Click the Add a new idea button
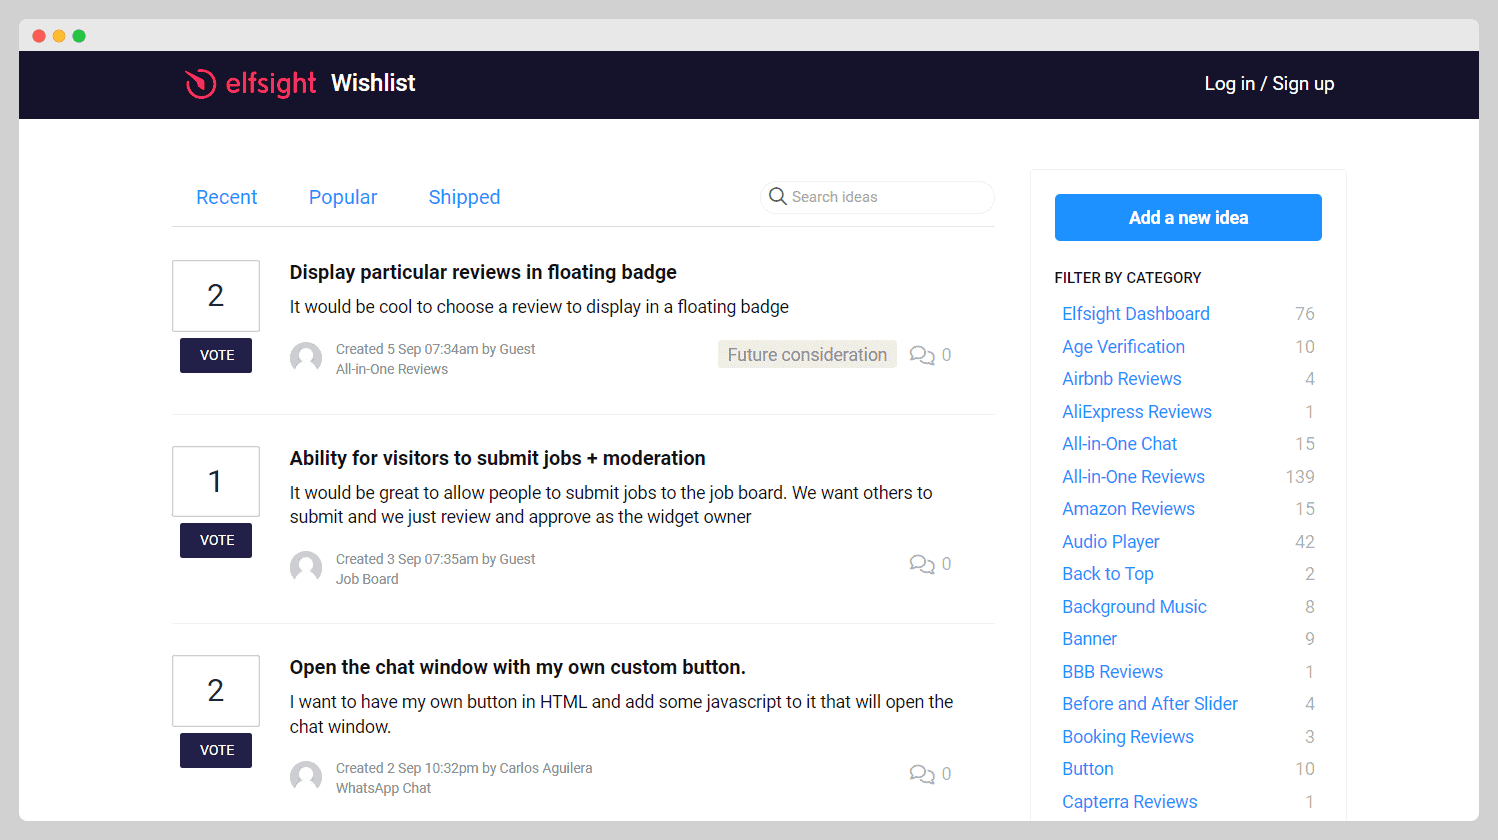 [x=1188, y=217]
